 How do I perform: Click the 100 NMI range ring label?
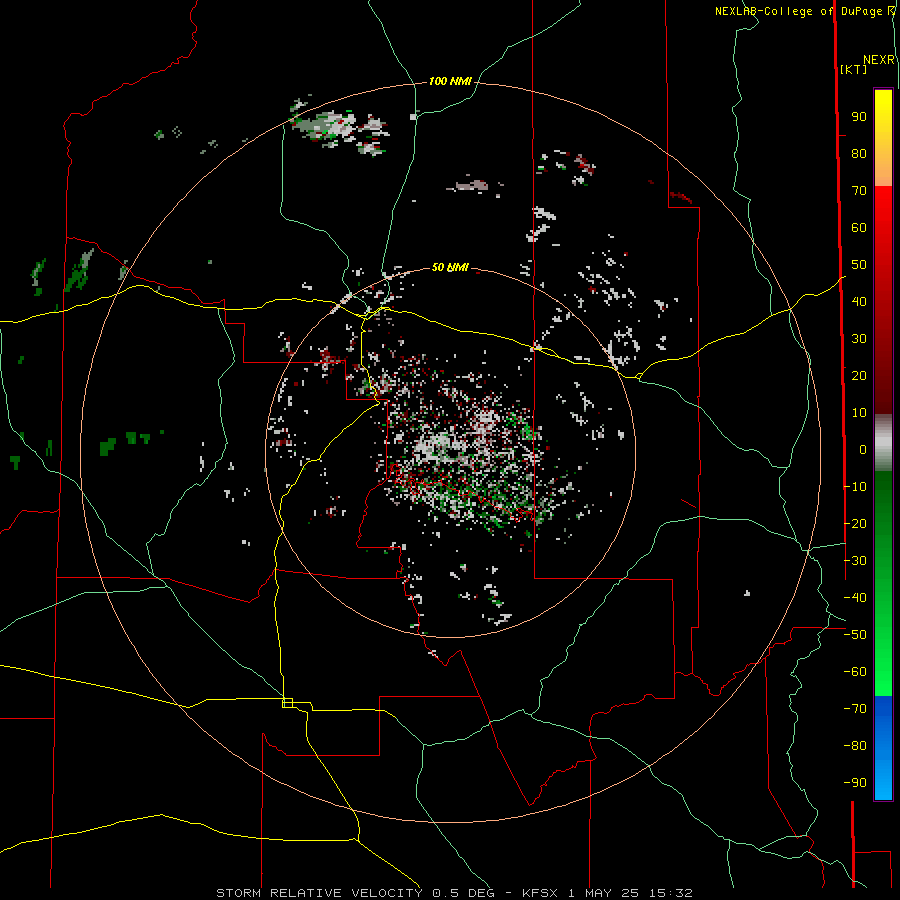tap(450, 81)
